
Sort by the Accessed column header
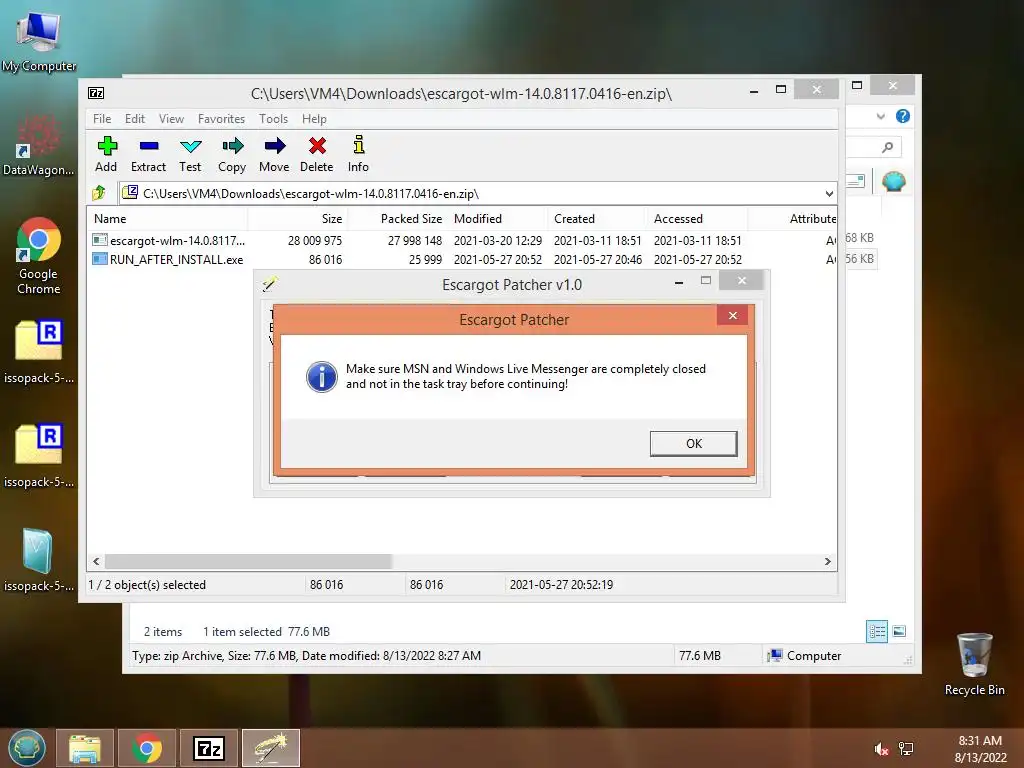(x=697, y=219)
